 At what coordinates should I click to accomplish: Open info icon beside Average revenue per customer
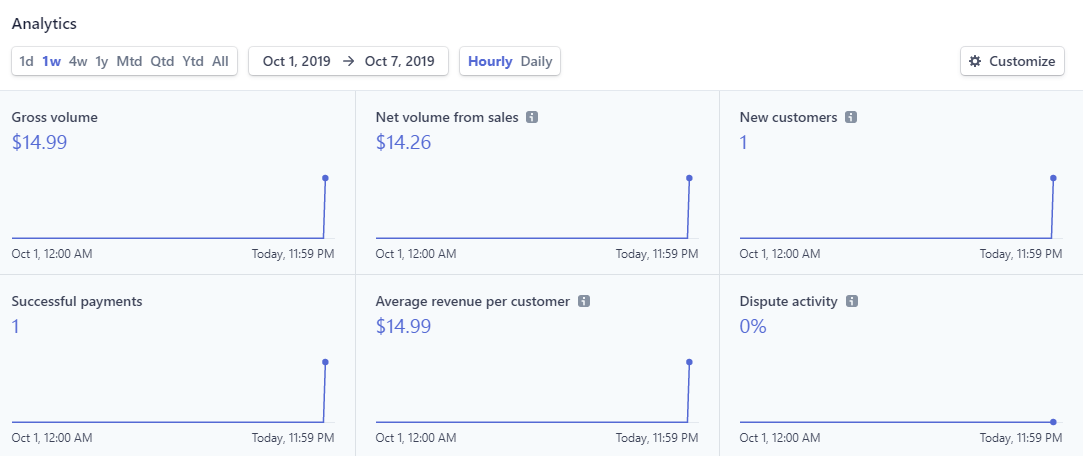[x=584, y=301]
